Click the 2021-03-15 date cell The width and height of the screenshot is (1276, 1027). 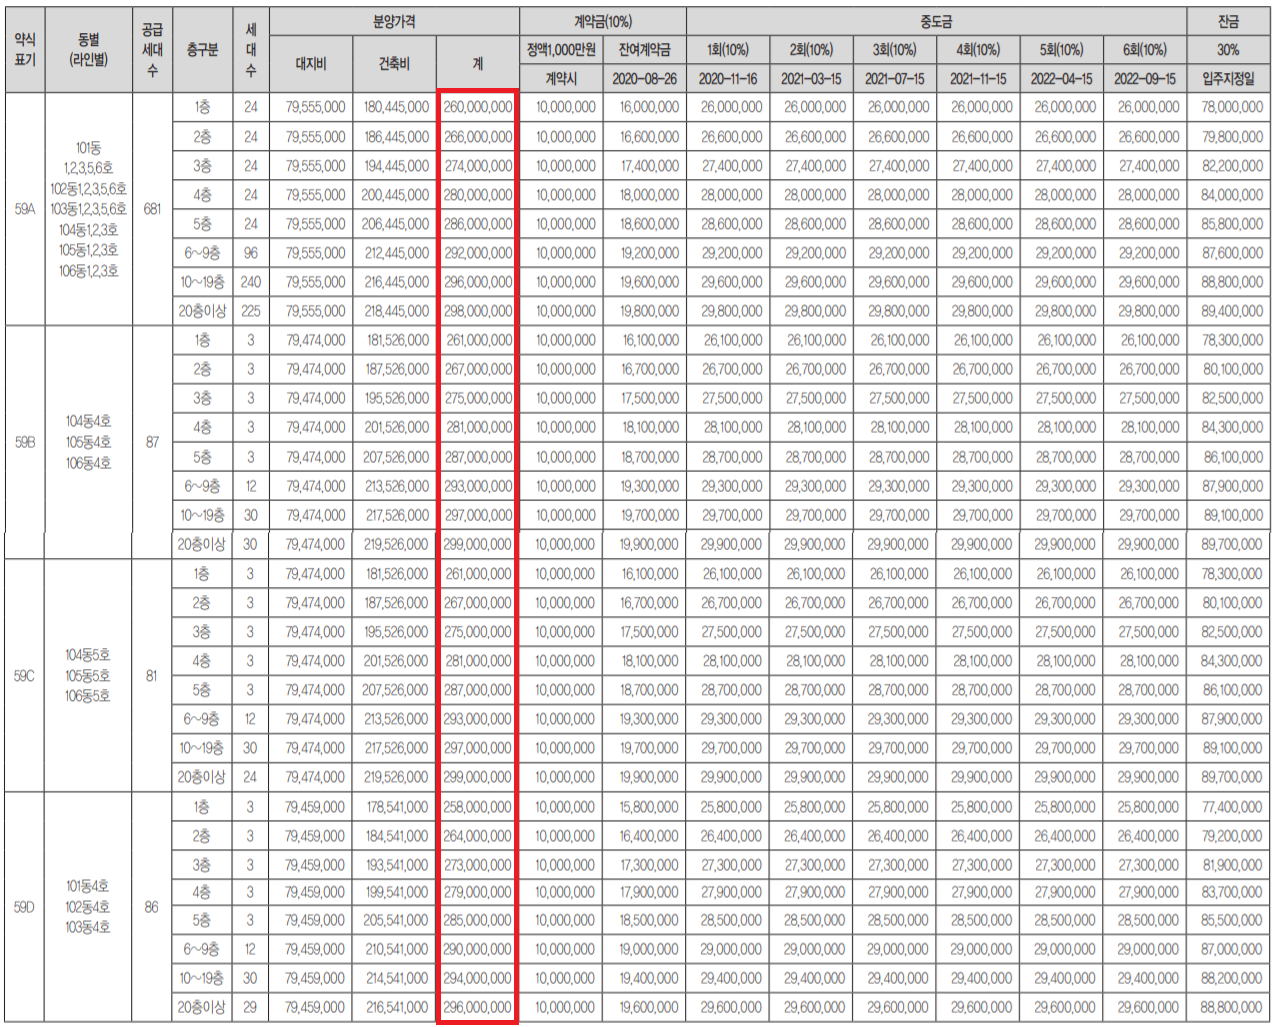811,78
